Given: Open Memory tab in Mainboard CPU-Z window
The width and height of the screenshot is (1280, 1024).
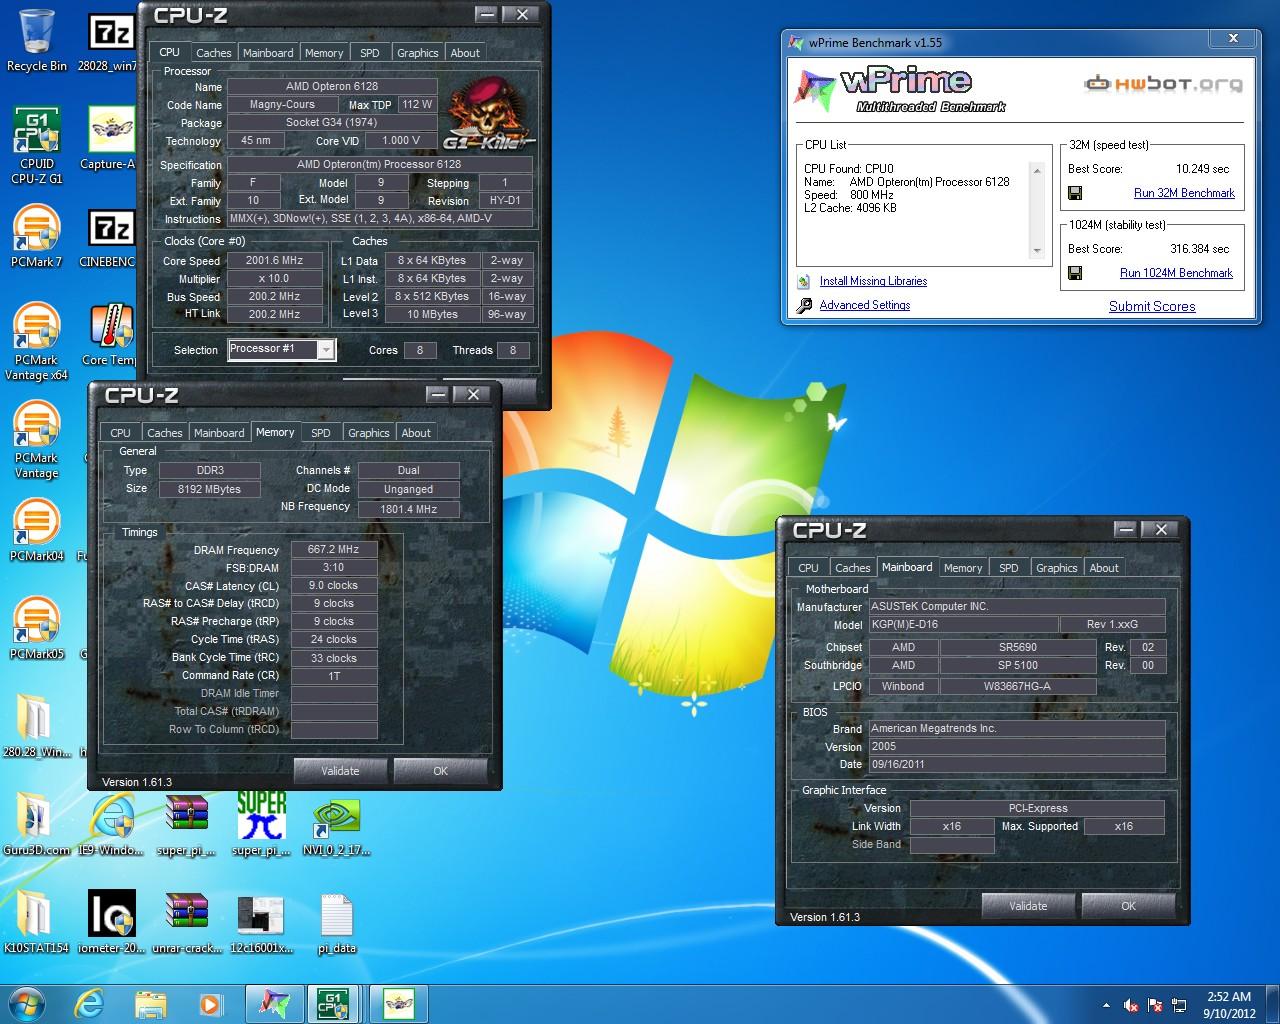Looking at the screenshot, I should [963, 568].
